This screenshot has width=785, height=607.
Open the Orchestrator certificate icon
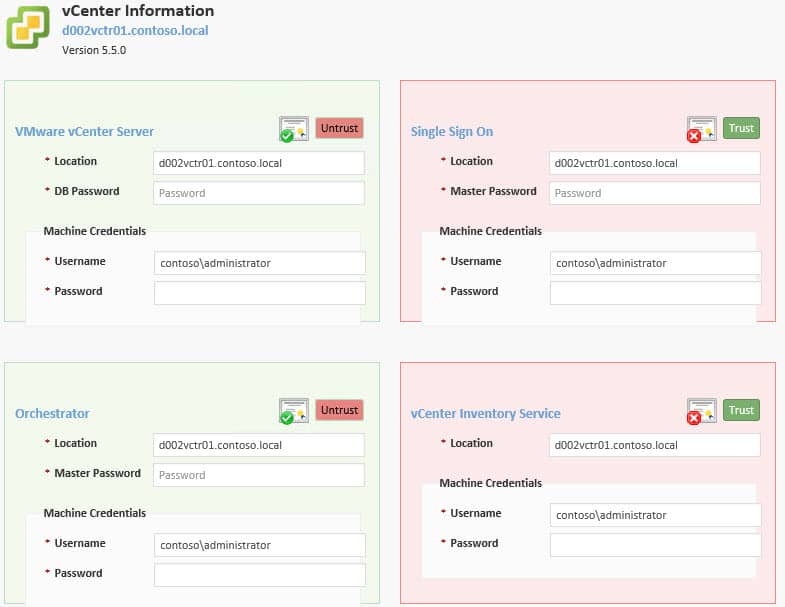click(294, 411)
